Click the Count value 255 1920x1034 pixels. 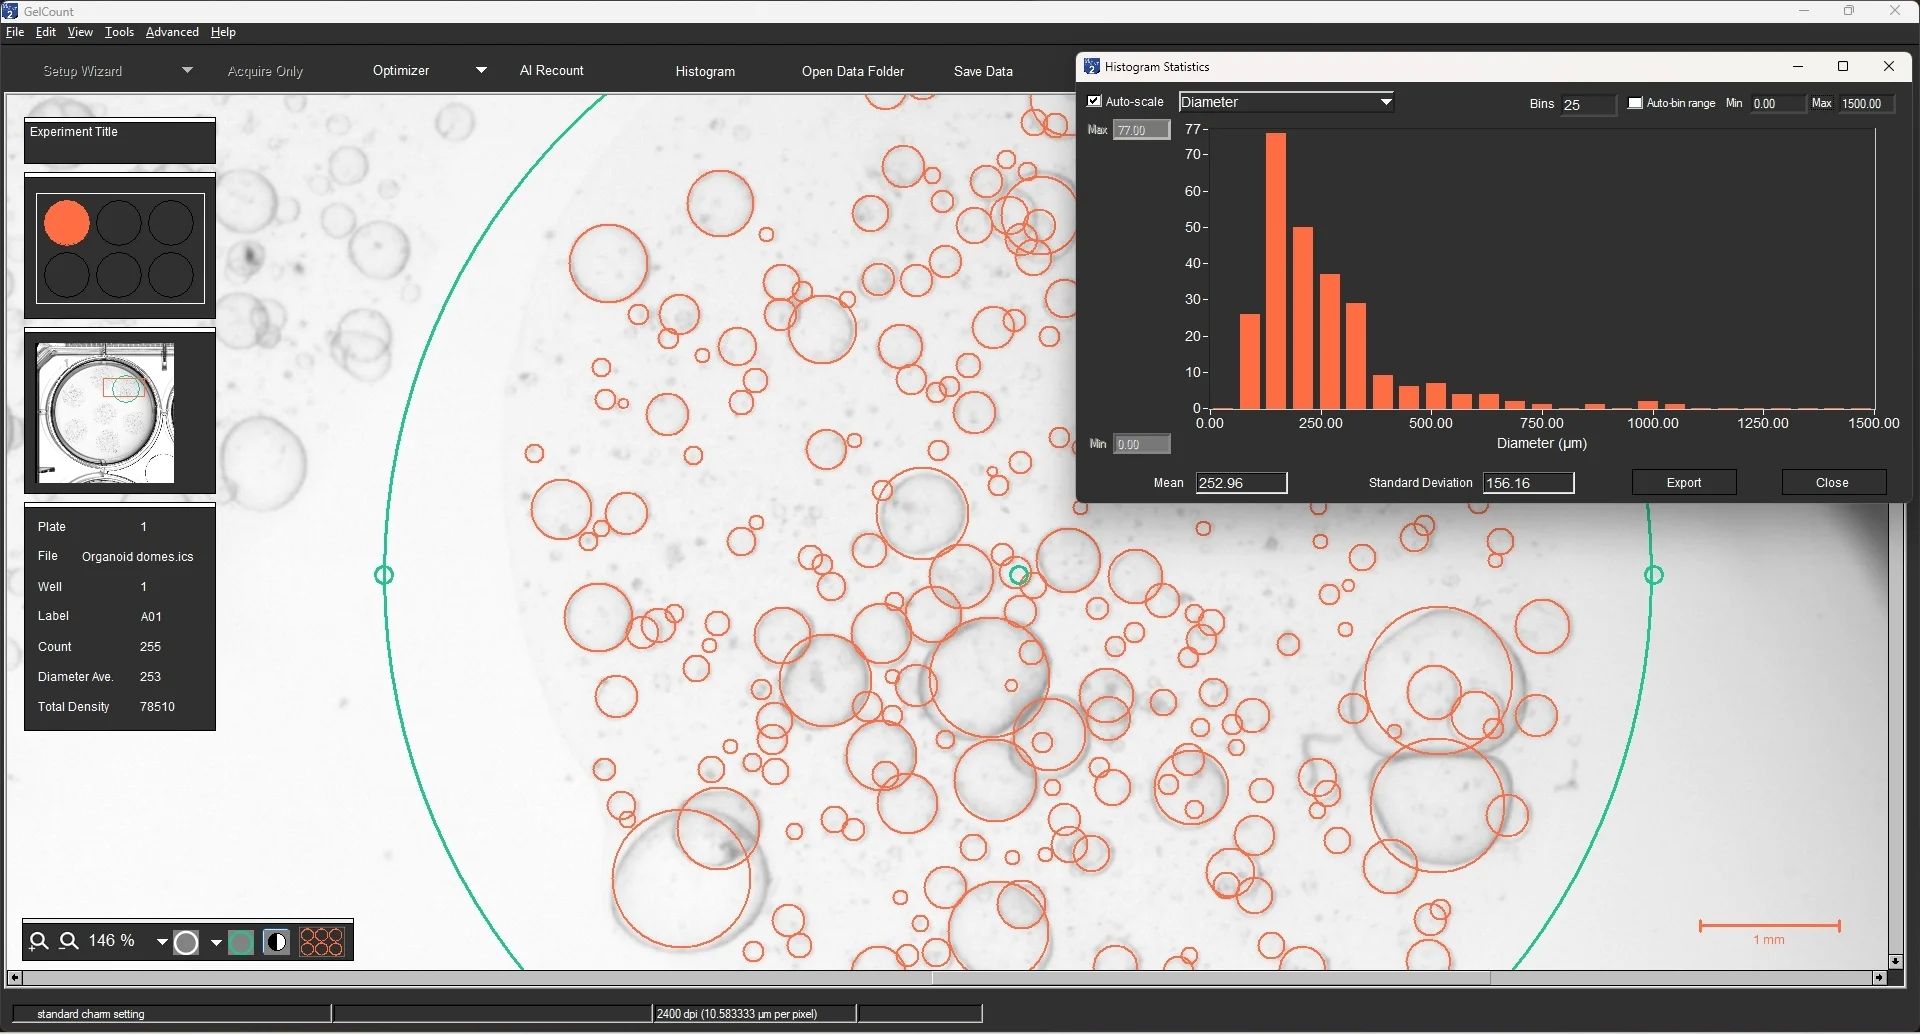(x=150, y=647)
